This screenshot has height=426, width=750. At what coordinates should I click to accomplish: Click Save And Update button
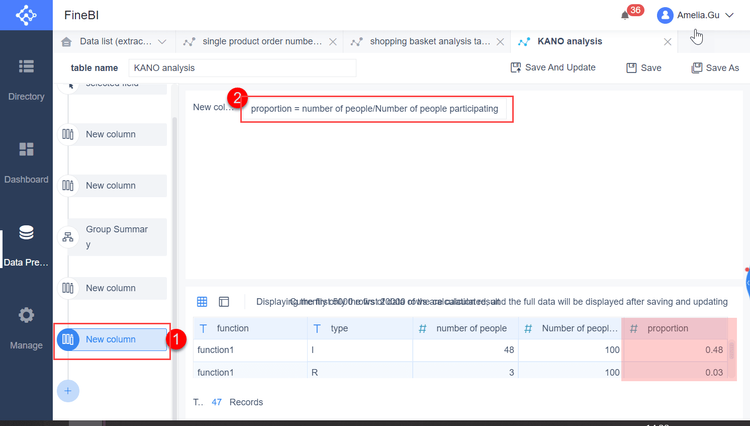(x=553, y=68)
